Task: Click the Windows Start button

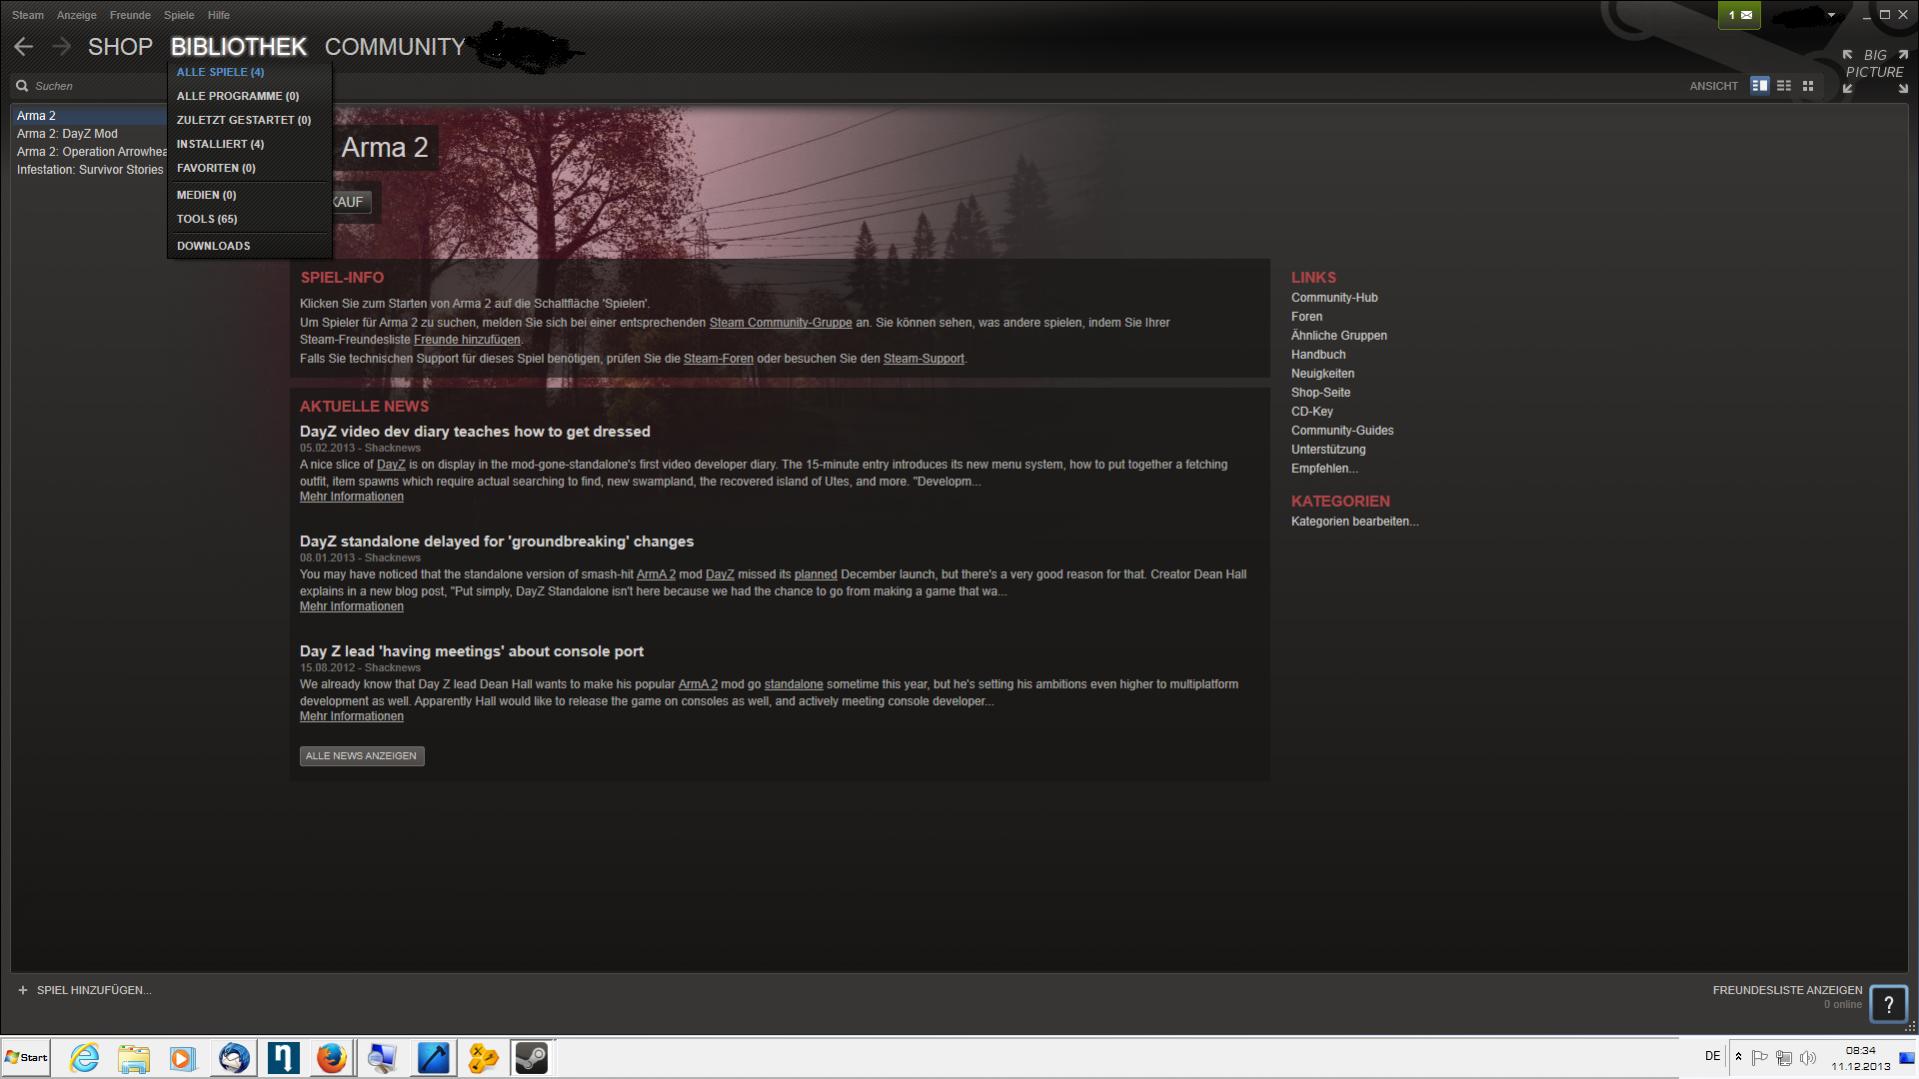Action: coord(26,1058)
